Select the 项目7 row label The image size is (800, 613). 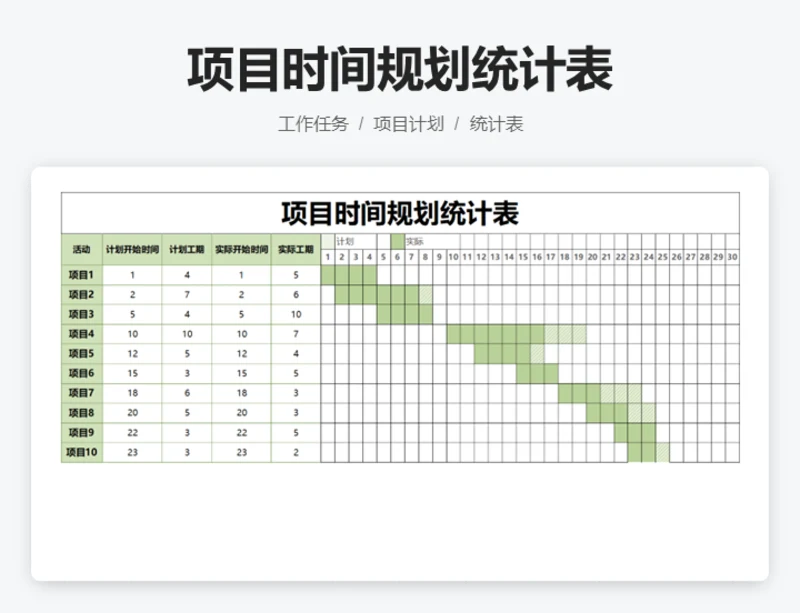[82, 393]
